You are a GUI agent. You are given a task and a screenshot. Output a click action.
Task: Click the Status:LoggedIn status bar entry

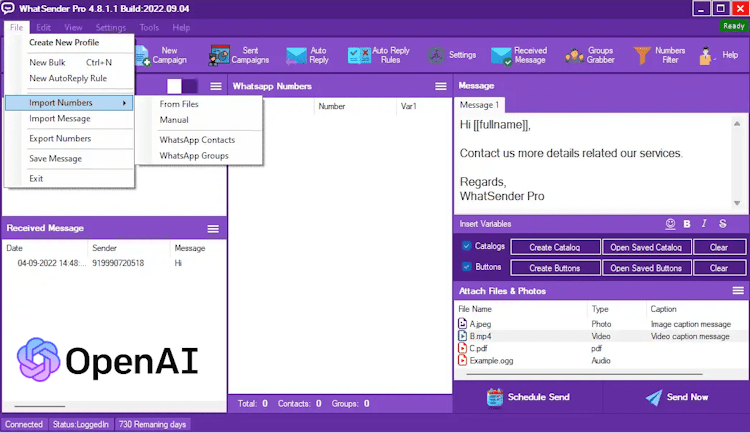coord(80,424)
